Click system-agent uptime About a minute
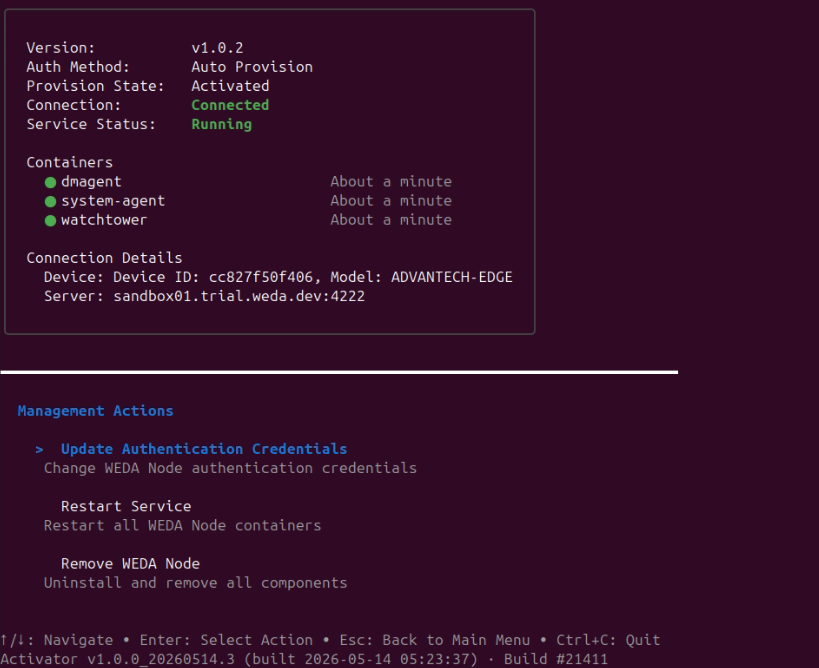819x668 pixels. click(x=391, y=201)
